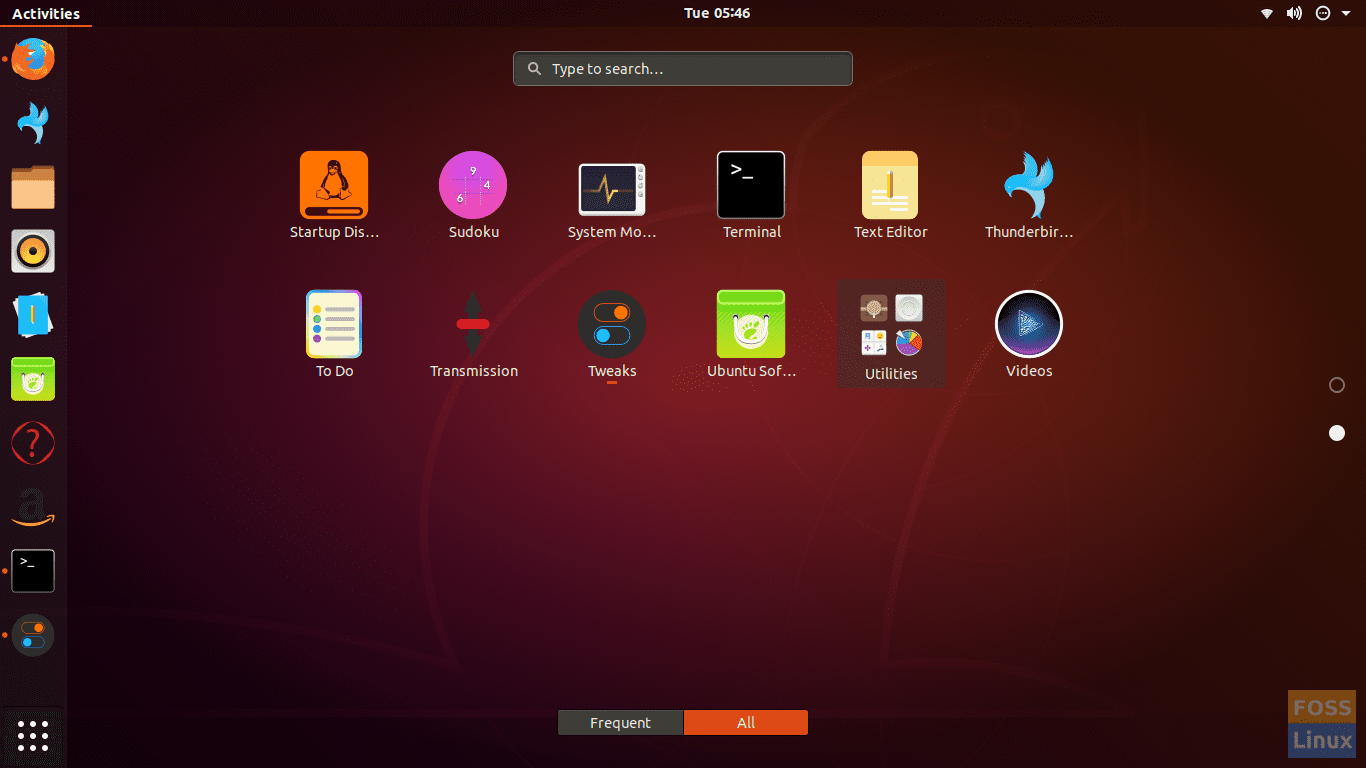The image size is (1366, 768).
Task: Launch the Videos app
Action: pyautogui.click(x=1029, y=335)
